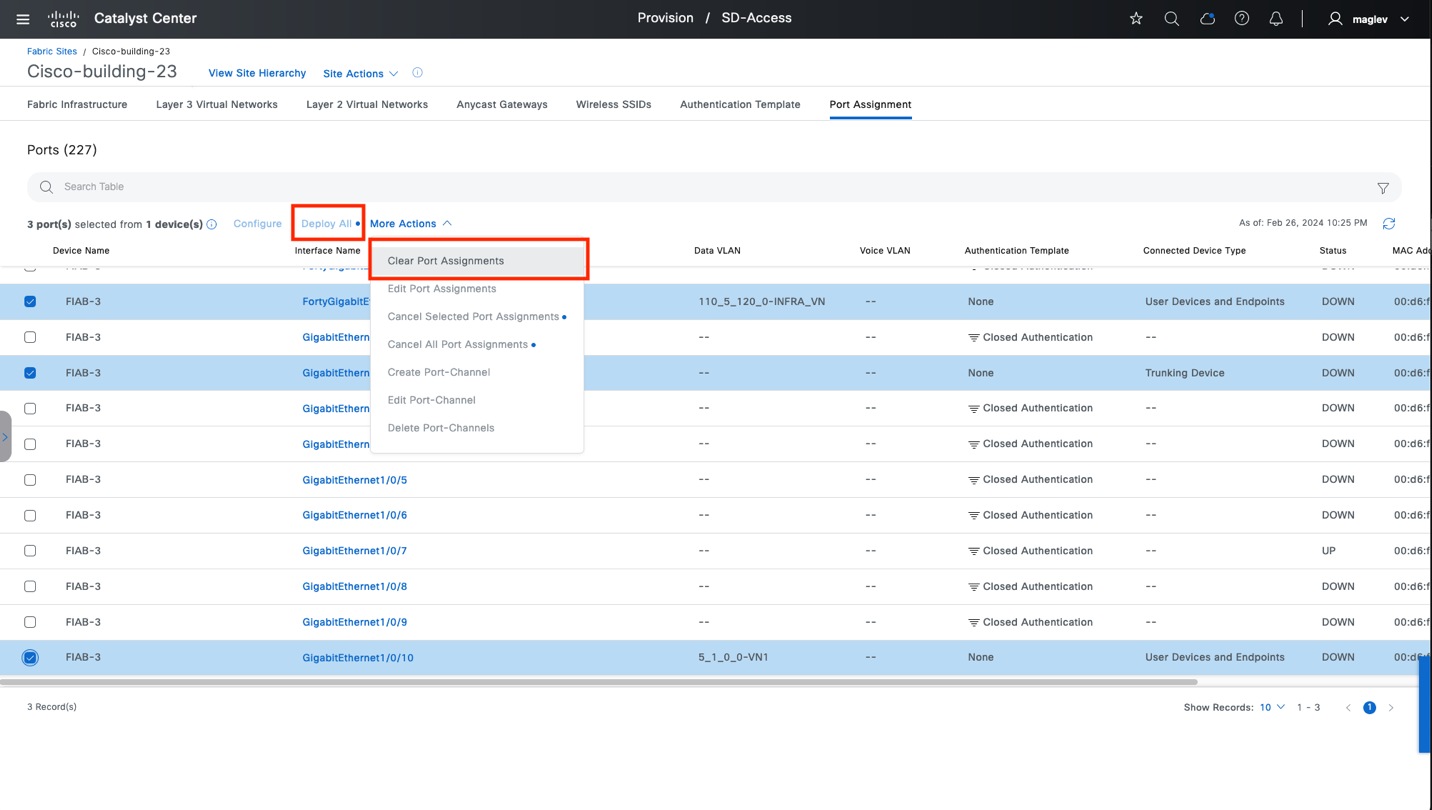Collapse the More Actions menu
This screenshot has height=810, width=1432.
click(x=410, y=224)
